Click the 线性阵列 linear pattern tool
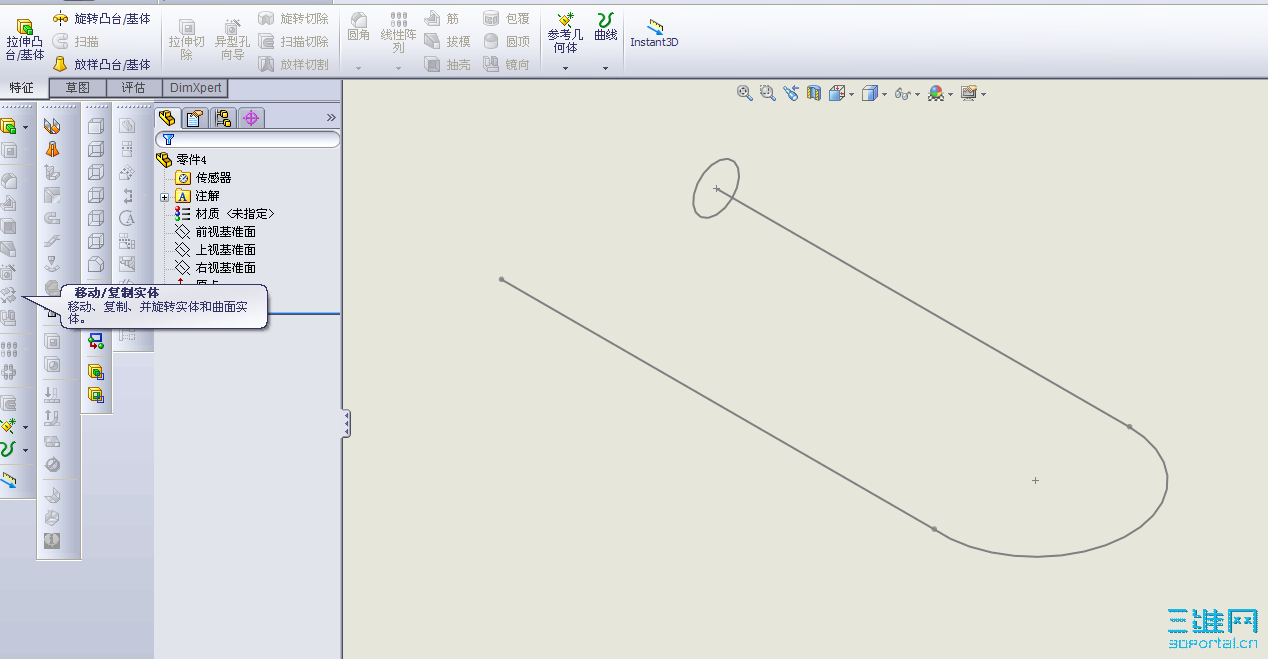Image resolution: width=1268 pixels, height=659 pixels. tap(398, 33)
